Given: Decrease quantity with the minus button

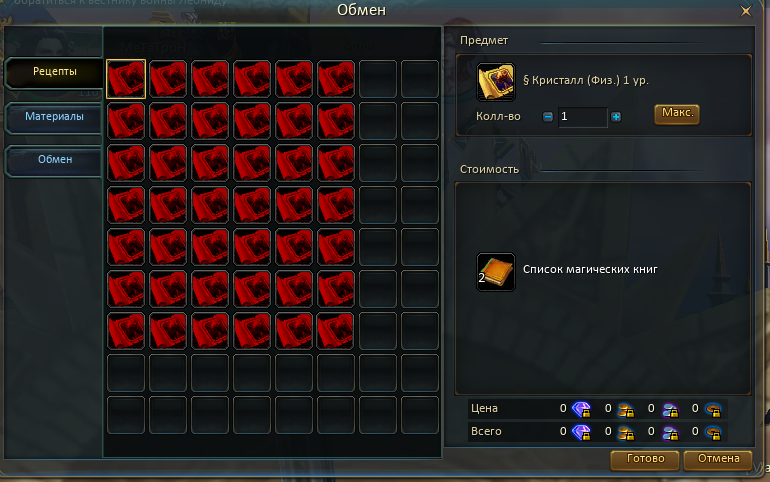Looking at the screenshot, I should coord(548,117).
